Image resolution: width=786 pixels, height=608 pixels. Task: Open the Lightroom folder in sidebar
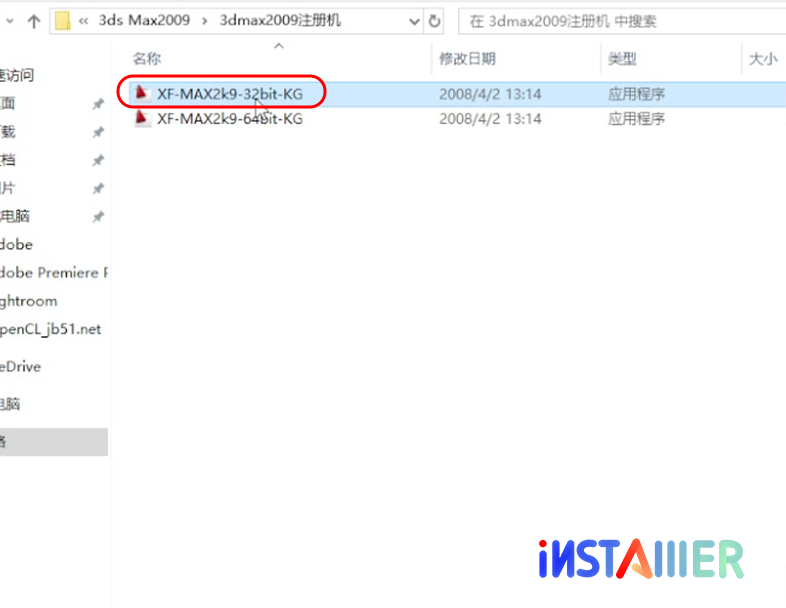pyautogui.click(x=29, y=301)
